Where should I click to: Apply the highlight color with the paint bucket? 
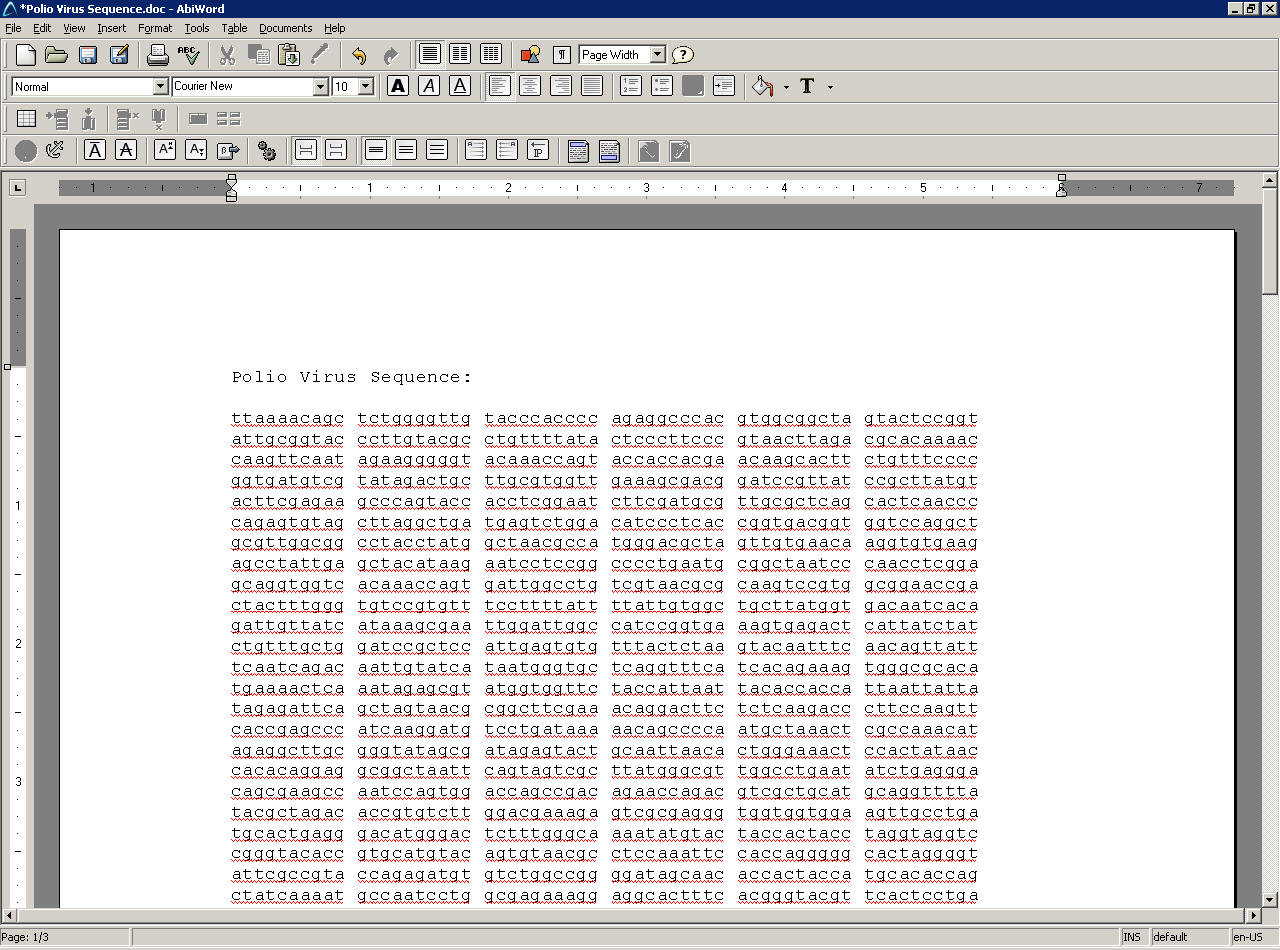[763, 86]
